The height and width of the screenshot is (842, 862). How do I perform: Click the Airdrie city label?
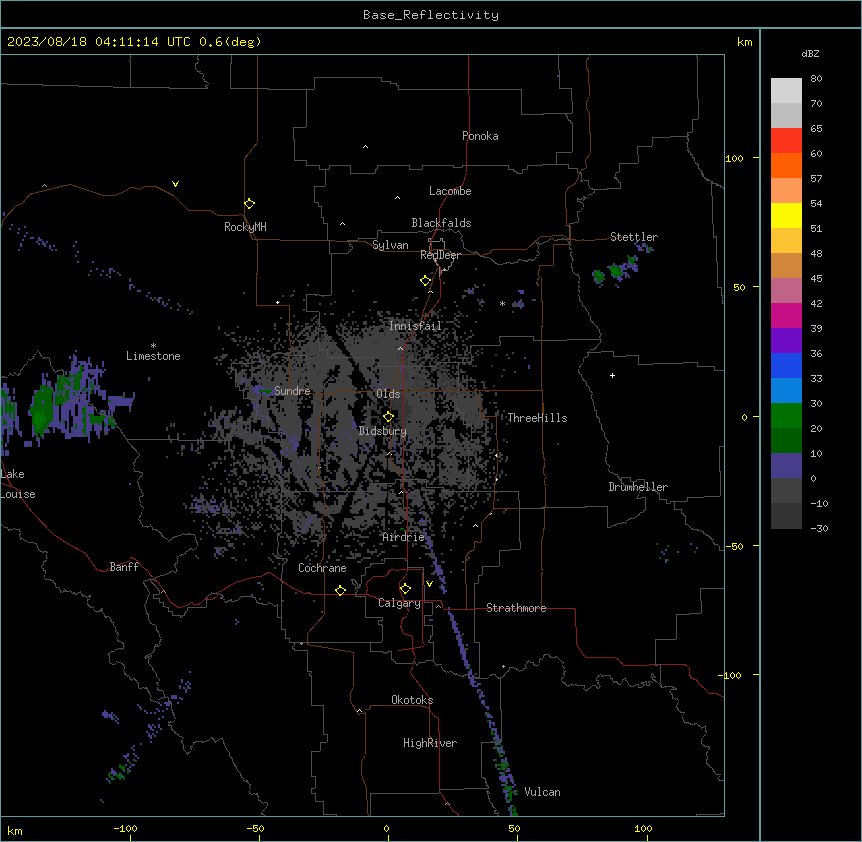click(403, 537)
